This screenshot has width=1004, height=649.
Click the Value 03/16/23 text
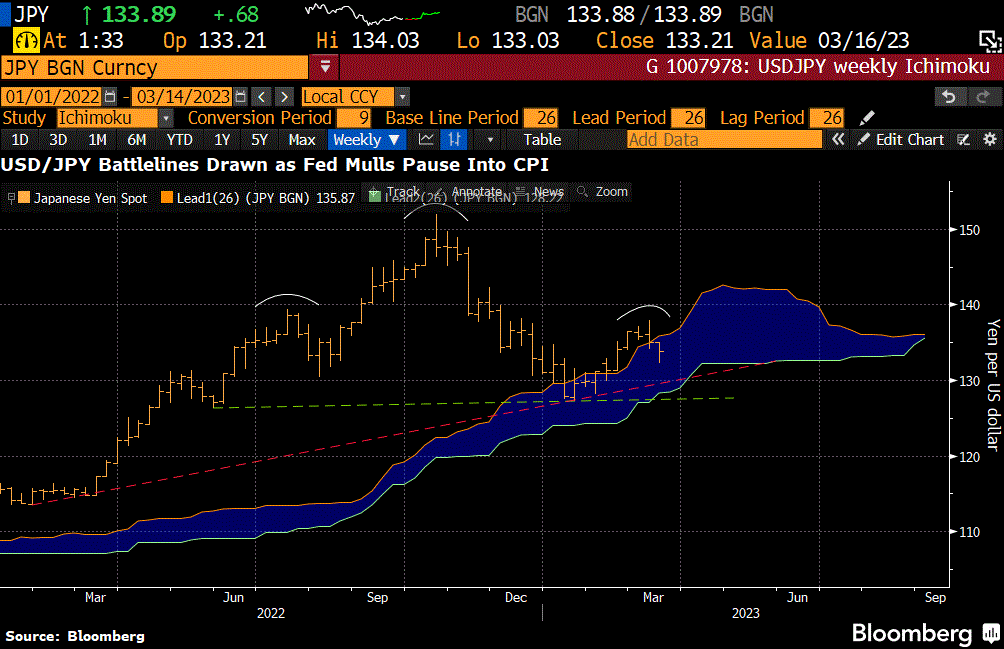(829, 41)
